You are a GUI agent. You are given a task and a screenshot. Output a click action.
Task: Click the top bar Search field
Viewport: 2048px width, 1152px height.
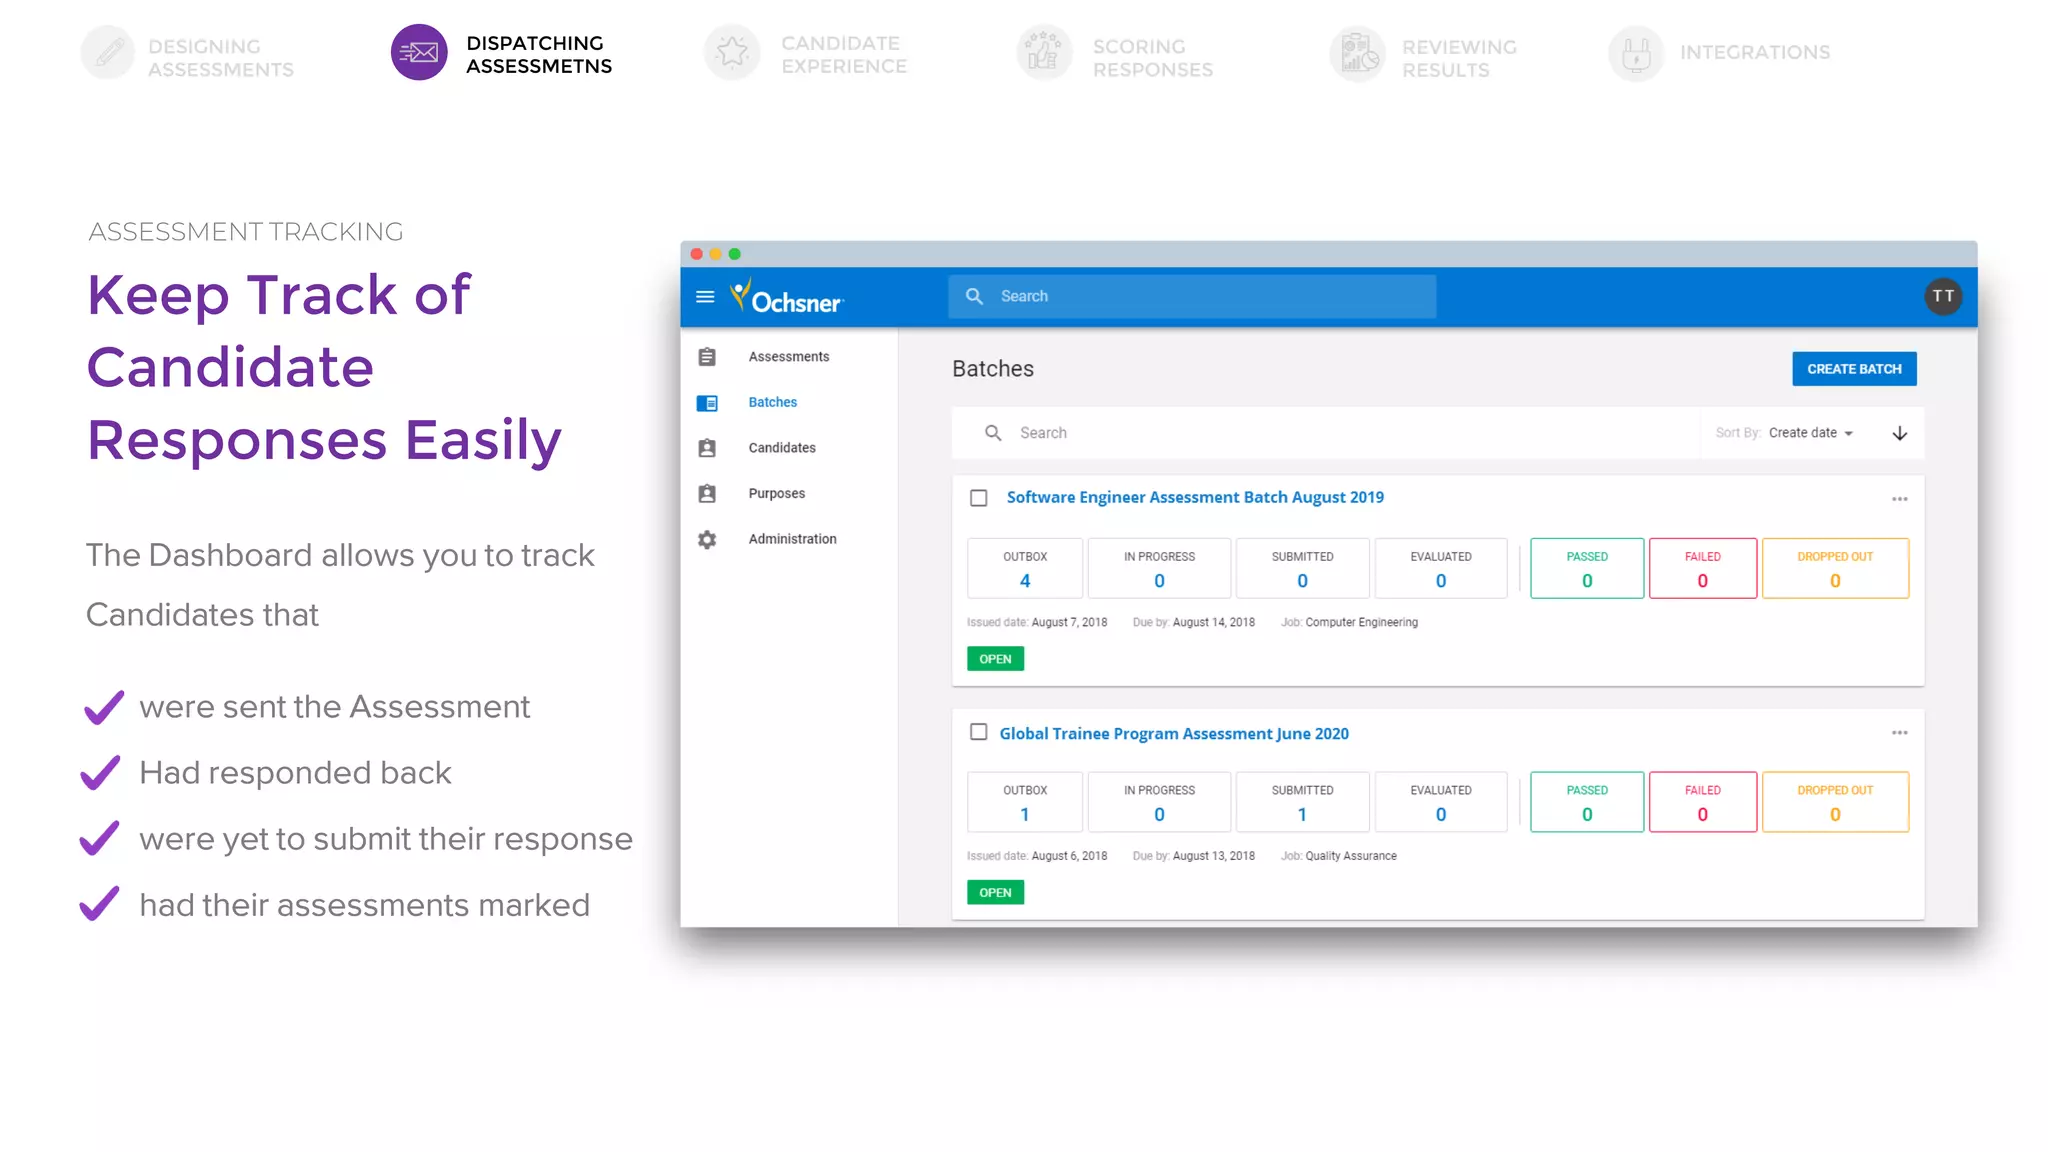coord(1192,296)
